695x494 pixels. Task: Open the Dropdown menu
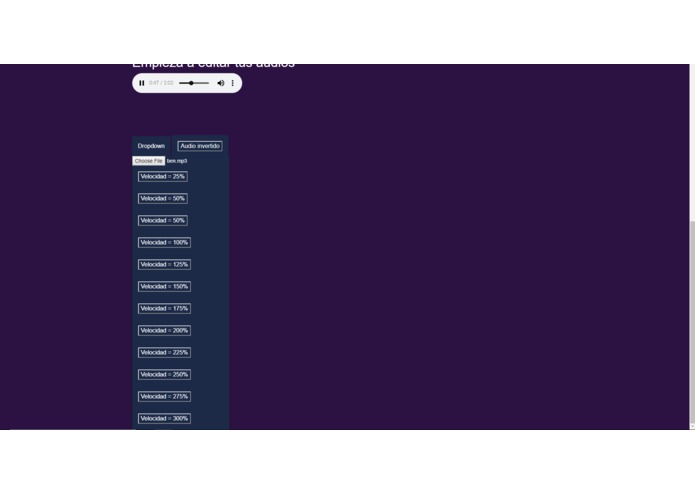(151, 146)
